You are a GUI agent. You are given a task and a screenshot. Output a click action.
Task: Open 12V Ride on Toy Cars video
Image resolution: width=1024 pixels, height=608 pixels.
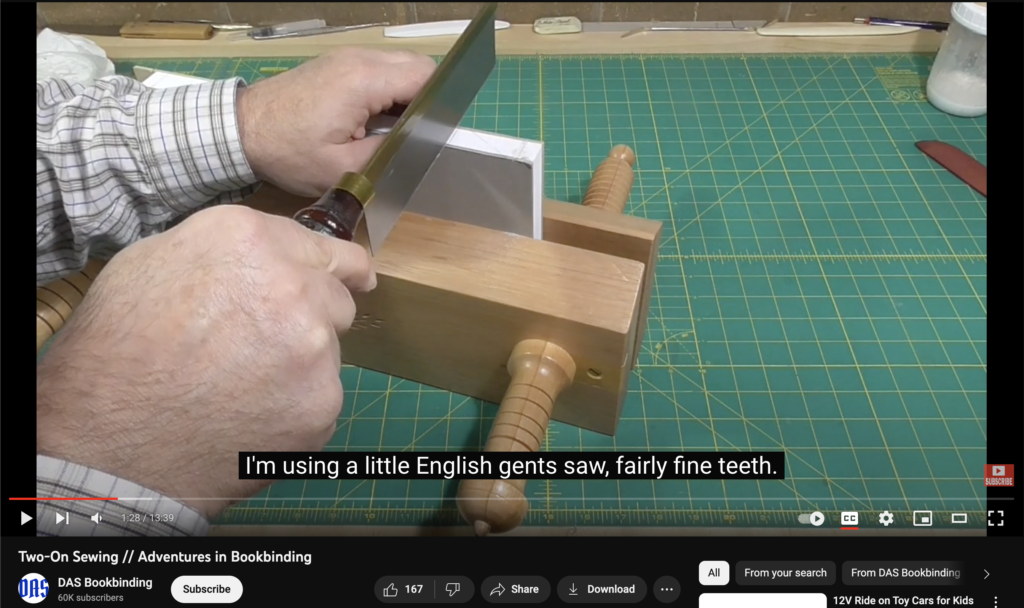coord(903,601)
